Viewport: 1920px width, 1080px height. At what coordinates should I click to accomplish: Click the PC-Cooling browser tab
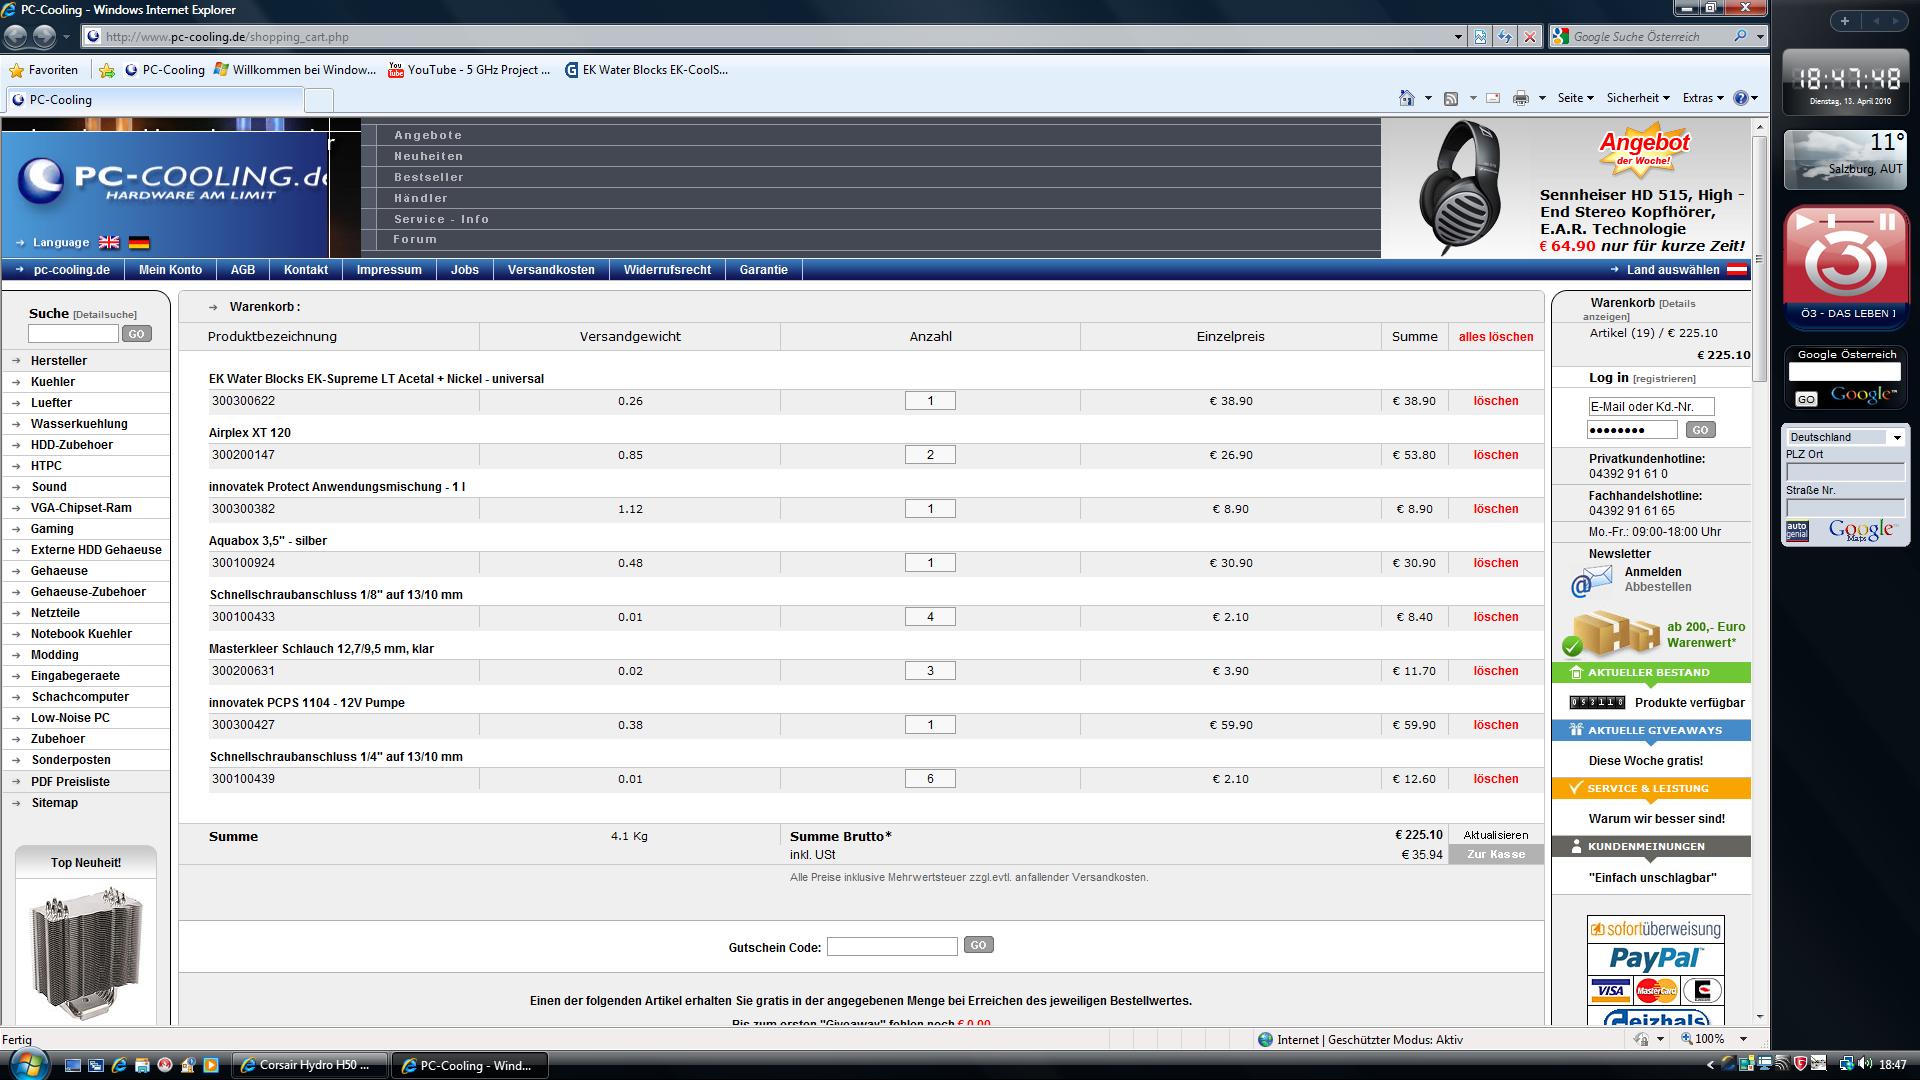point(155,100)
